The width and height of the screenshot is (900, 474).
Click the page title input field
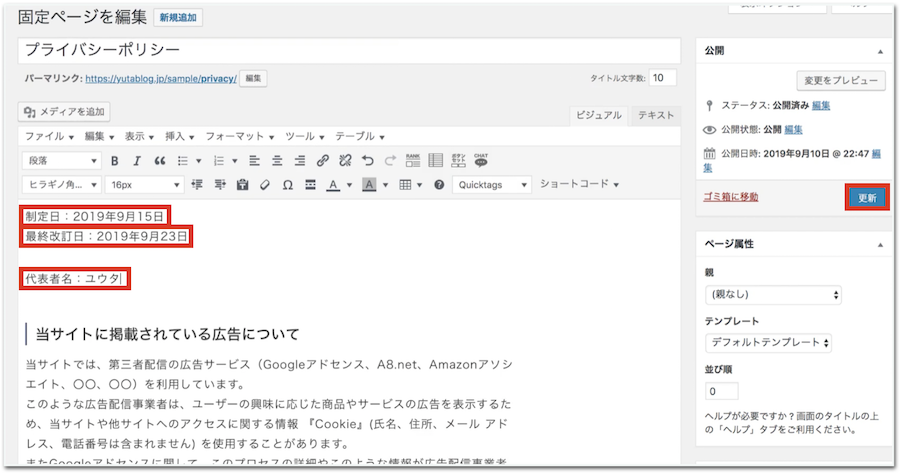pyautogui.click(x=348, y=50)
